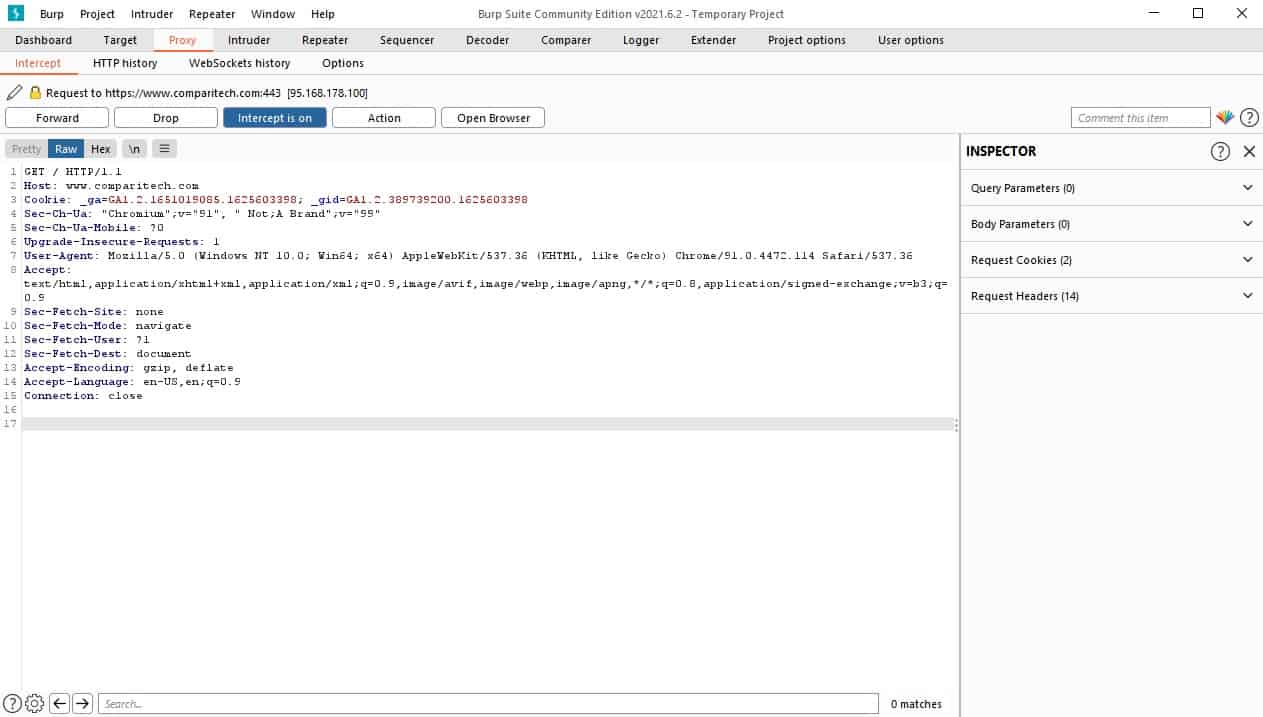Open the Project menu
Screen dimensions: 1263x717
pos(98,14)
